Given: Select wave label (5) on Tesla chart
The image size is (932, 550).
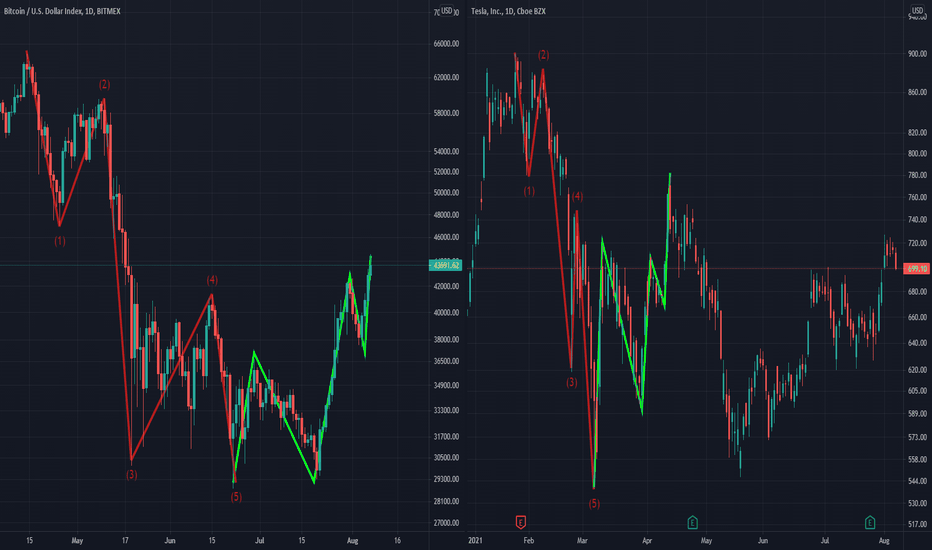Looking at the screenshot, I should [x=594, y=504].
